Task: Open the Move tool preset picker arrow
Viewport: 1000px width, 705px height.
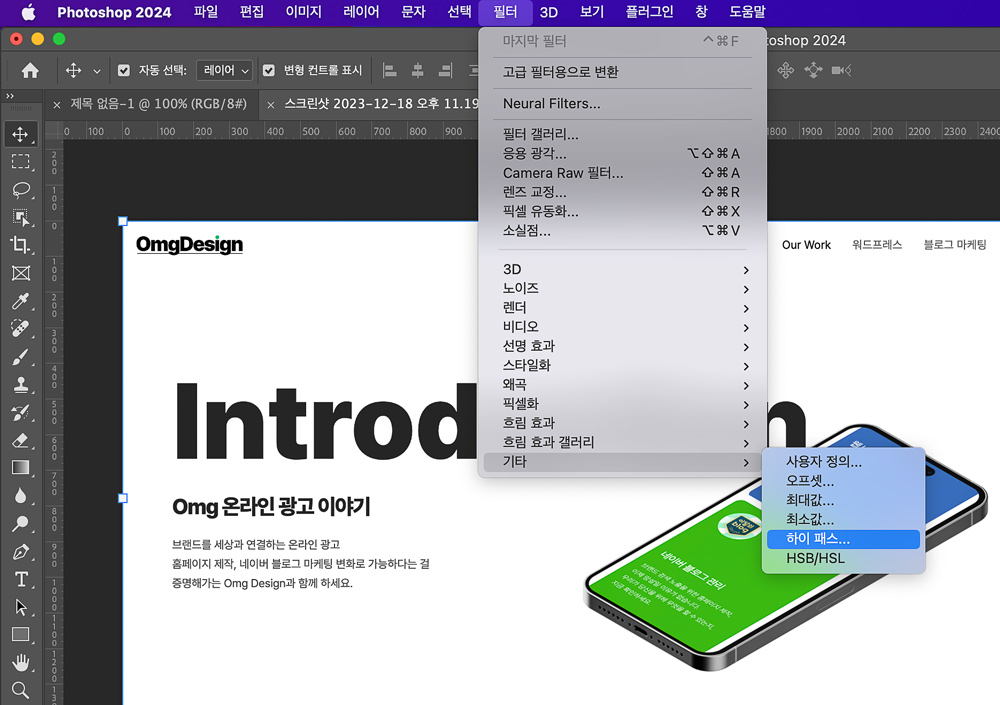Action: [x=97, y=71]
